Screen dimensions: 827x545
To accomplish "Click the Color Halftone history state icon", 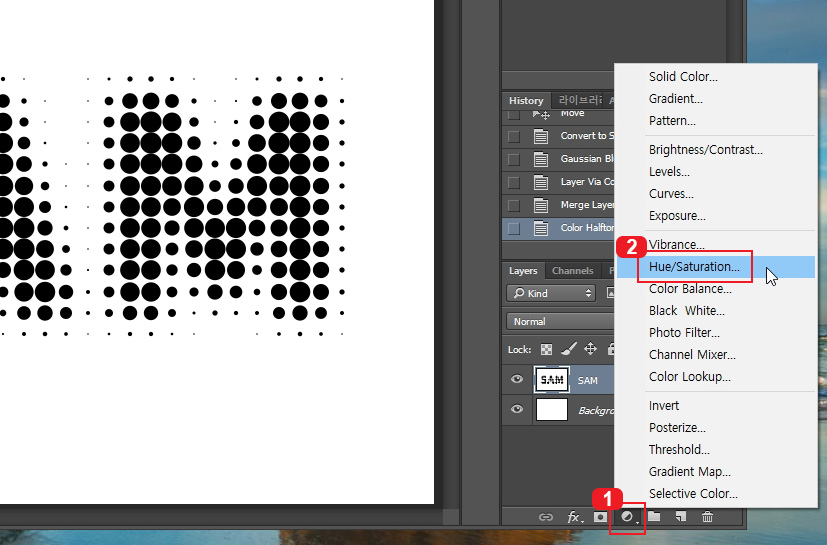I will [541, 228].
